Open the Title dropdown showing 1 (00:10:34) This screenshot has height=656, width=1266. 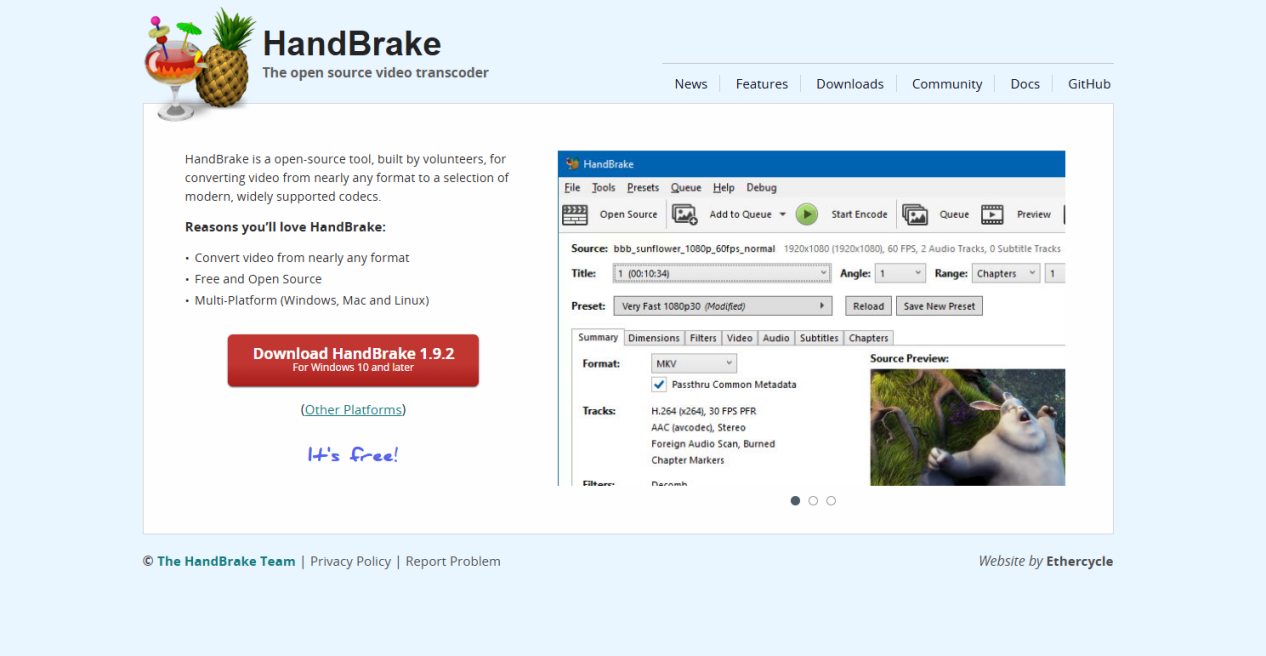coord(721,273)
